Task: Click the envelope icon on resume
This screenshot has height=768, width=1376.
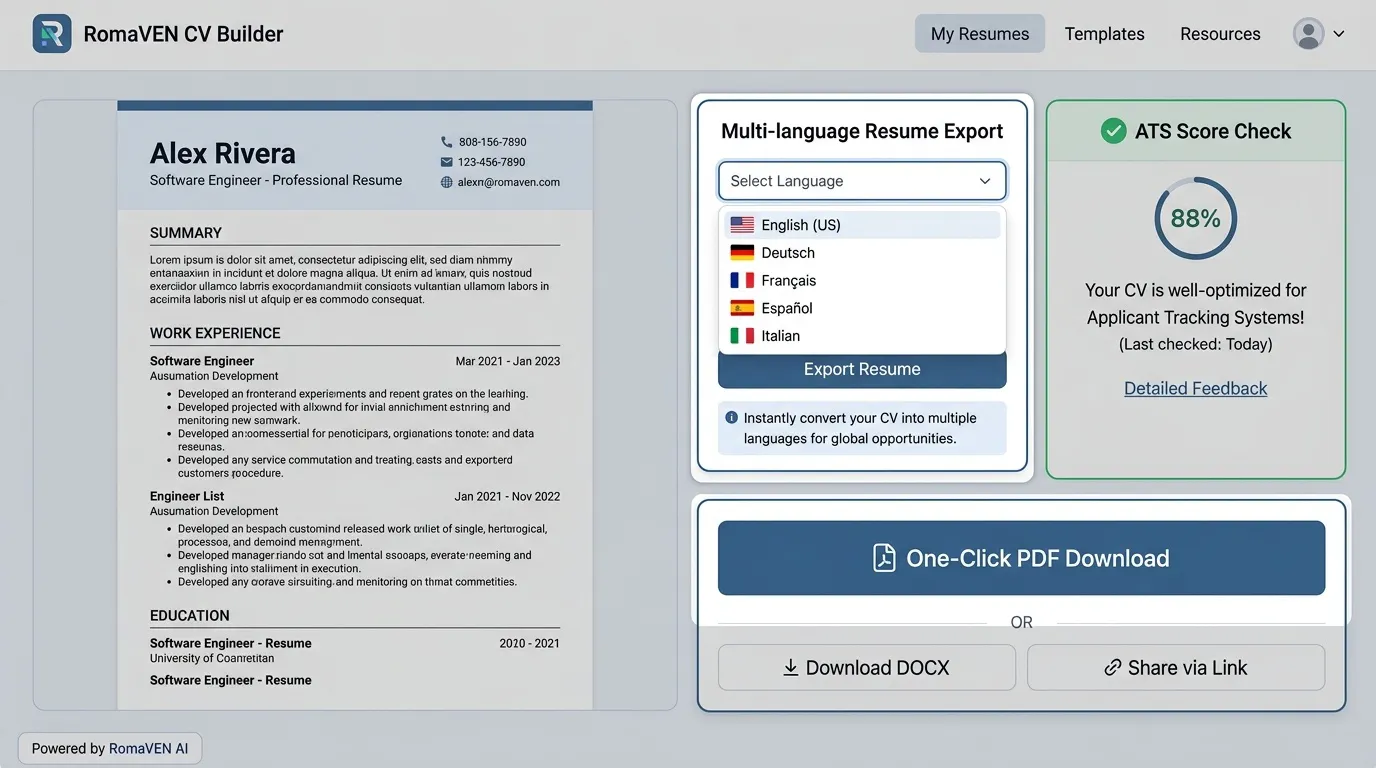Action: tap(446, 162)
